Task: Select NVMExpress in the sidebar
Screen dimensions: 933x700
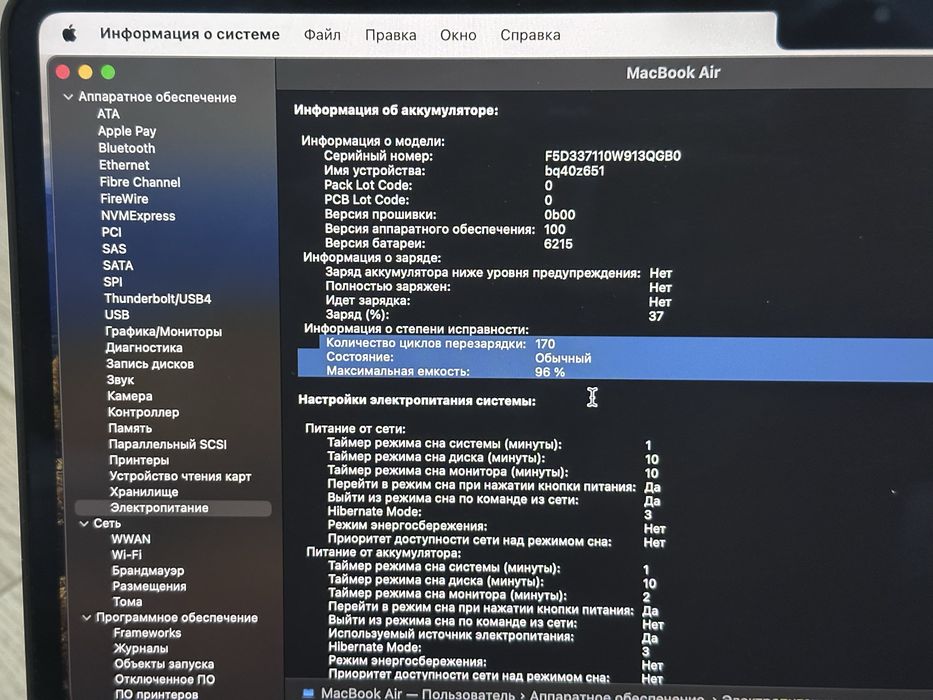Action: [138, 215]
